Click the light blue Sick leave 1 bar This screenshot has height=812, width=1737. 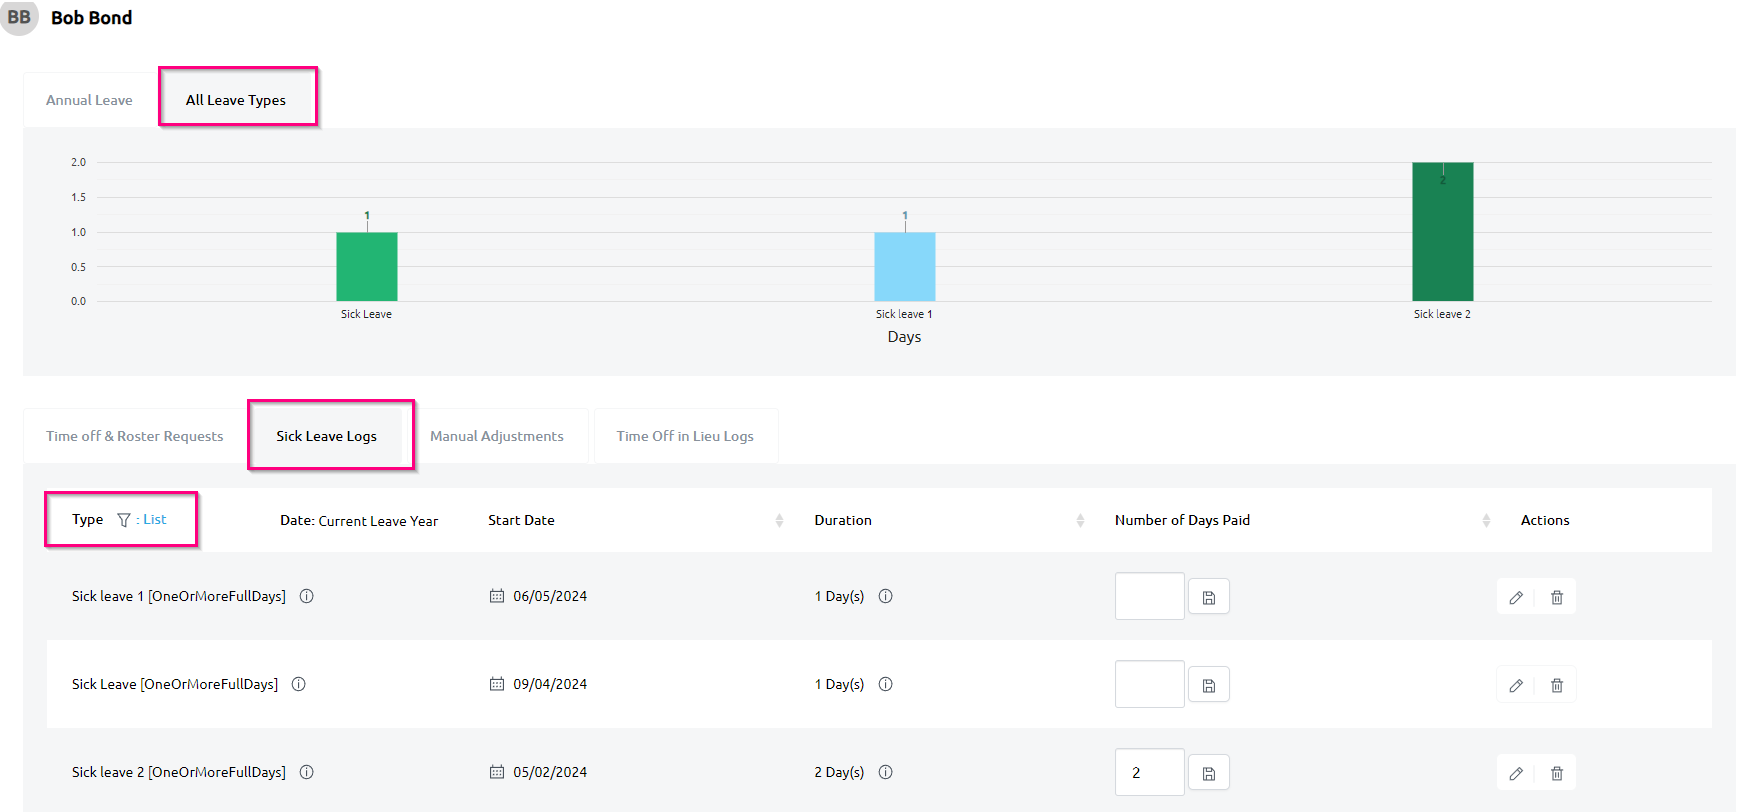904,266
